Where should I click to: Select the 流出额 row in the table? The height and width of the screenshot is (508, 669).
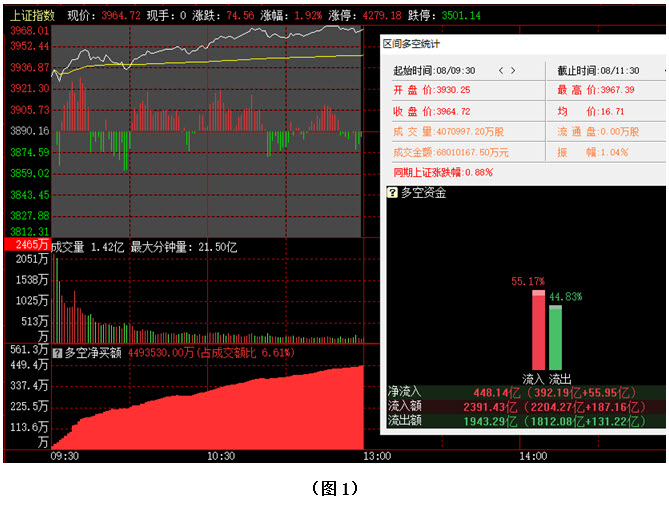pos(525,422)
